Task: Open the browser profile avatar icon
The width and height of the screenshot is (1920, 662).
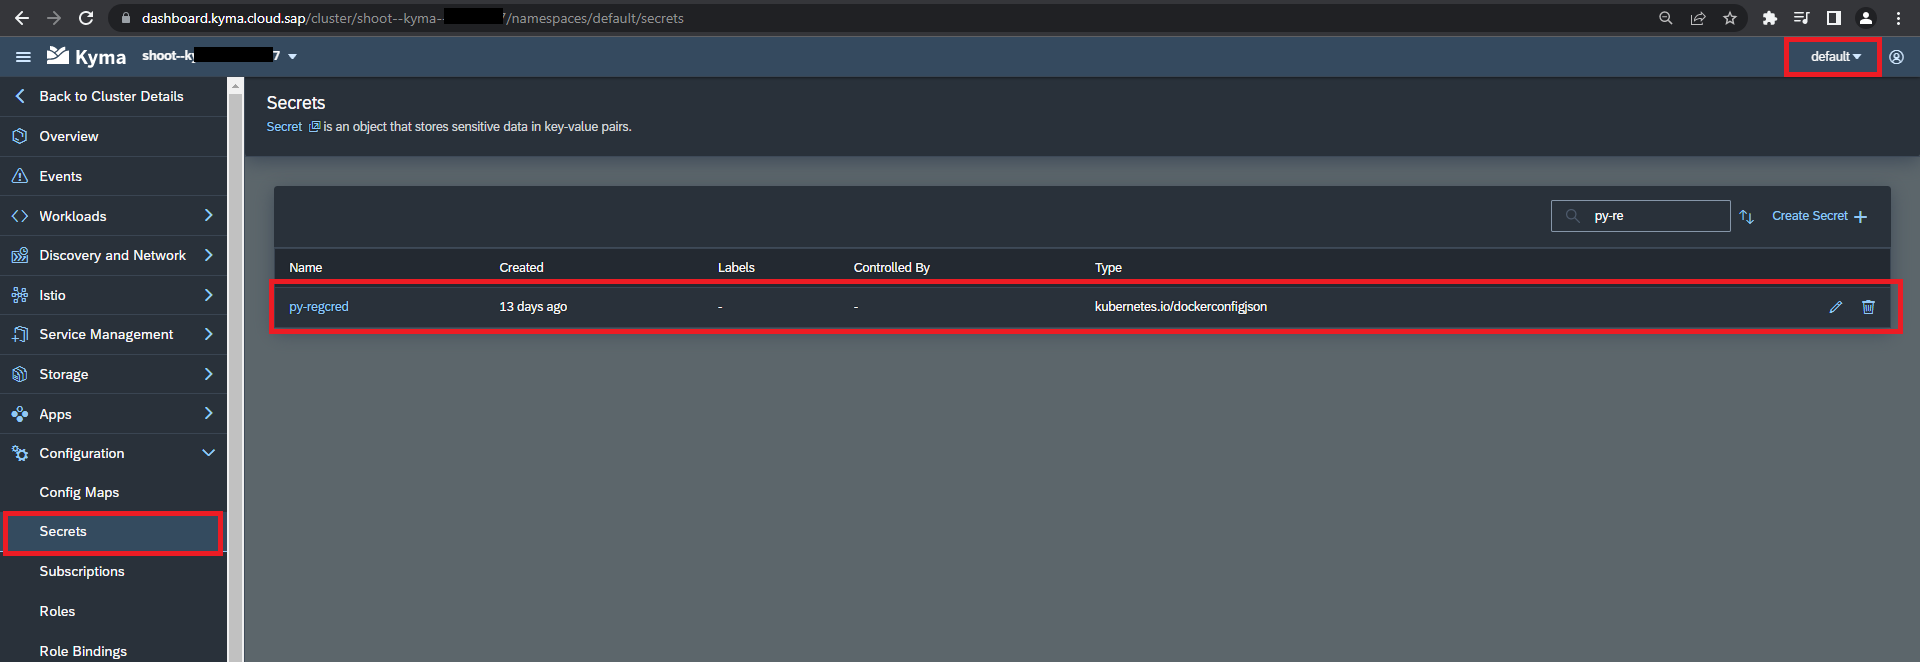Action: click(x=1866, y=18)
